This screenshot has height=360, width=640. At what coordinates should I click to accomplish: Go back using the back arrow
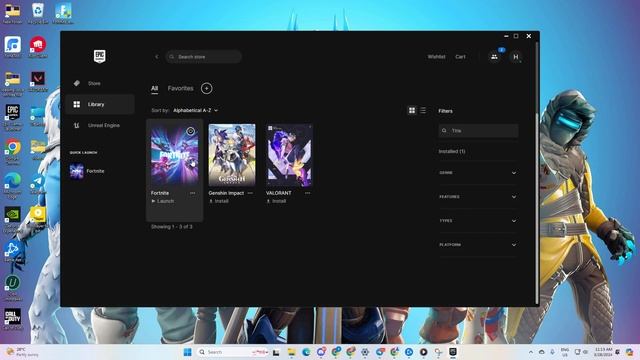[157, 57]
